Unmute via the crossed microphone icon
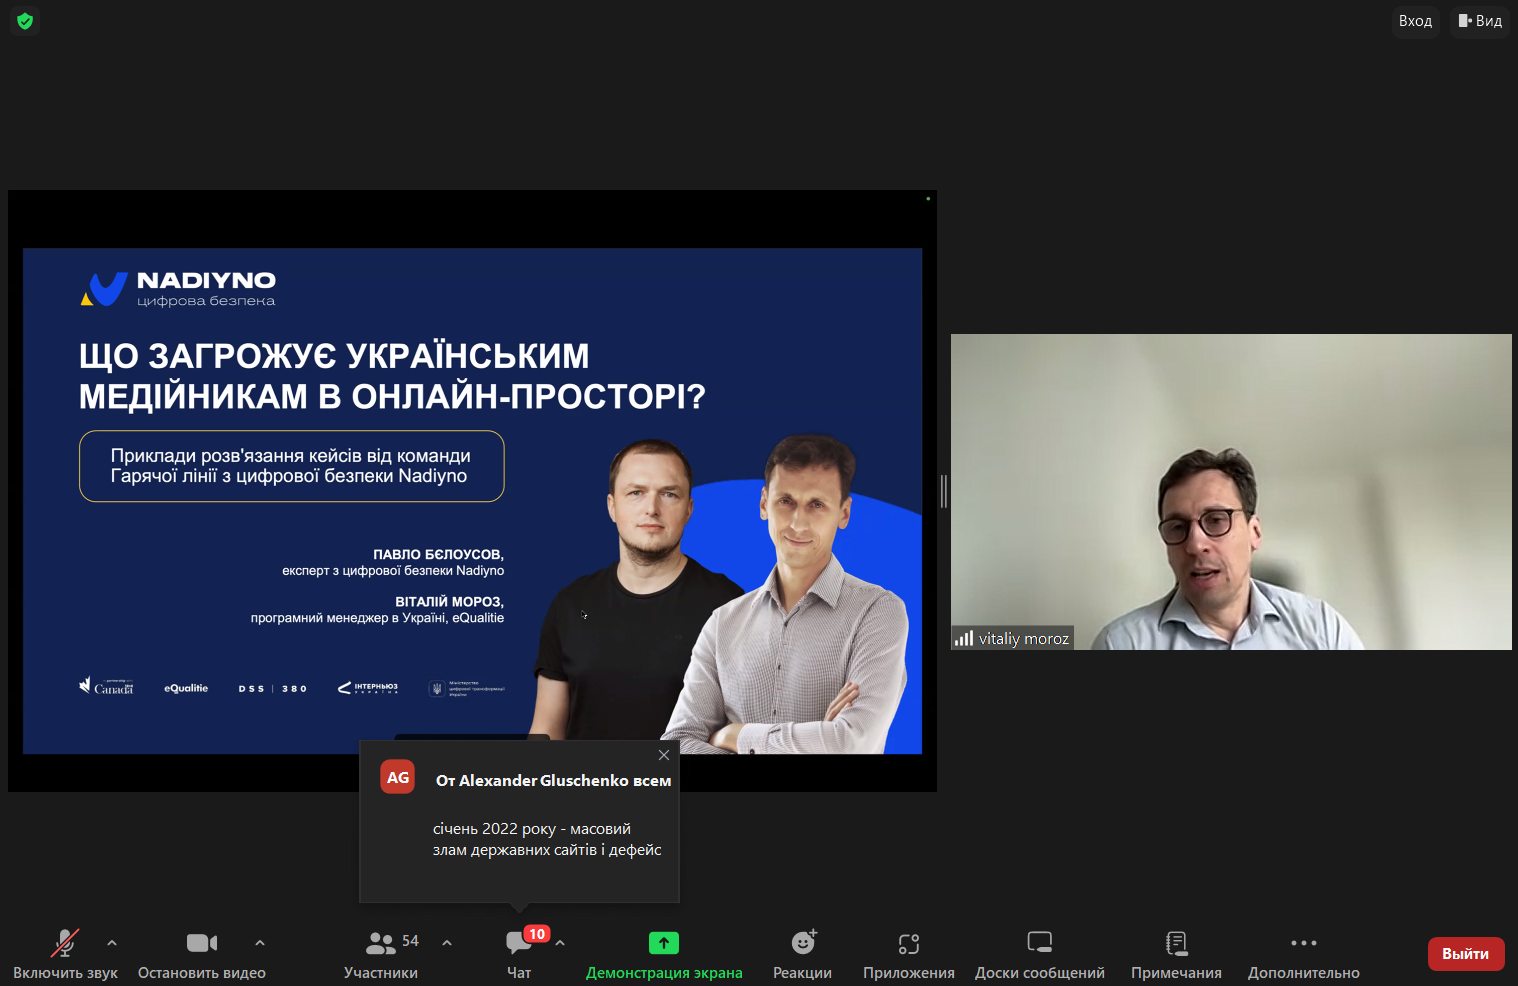 [x=65, y=943]
